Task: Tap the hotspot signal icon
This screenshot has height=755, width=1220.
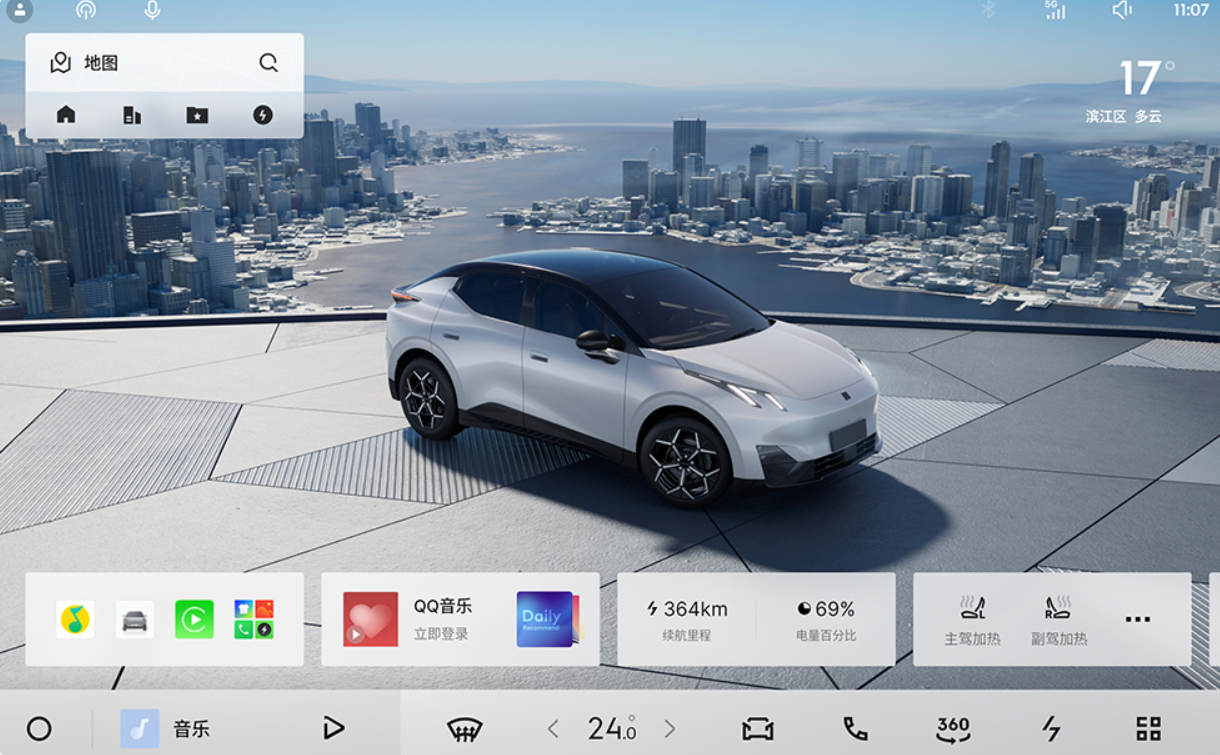Action: point(86,10)
